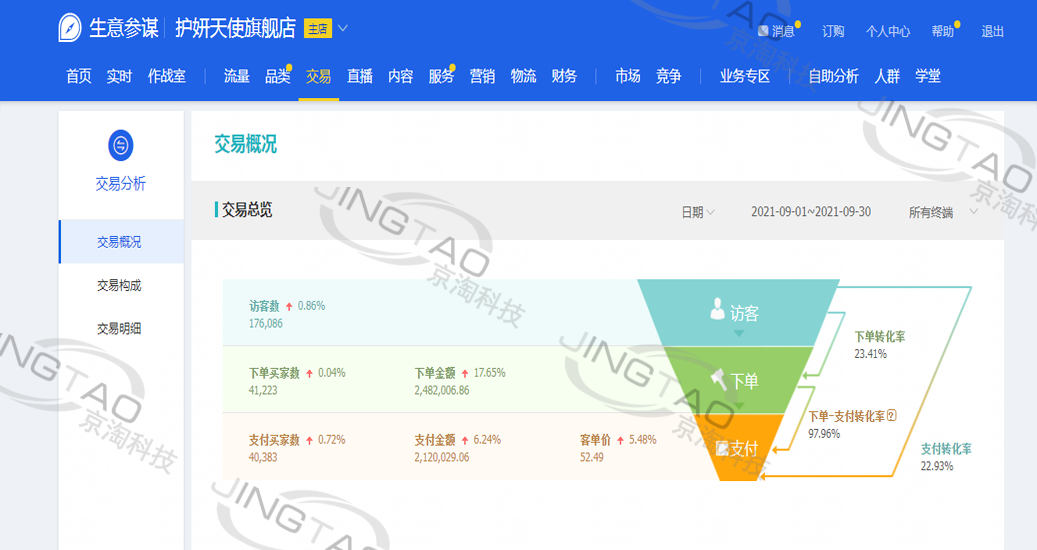Click the 下单 hammer icon in funnel
1037x550 pixels.
pos(718,380)
